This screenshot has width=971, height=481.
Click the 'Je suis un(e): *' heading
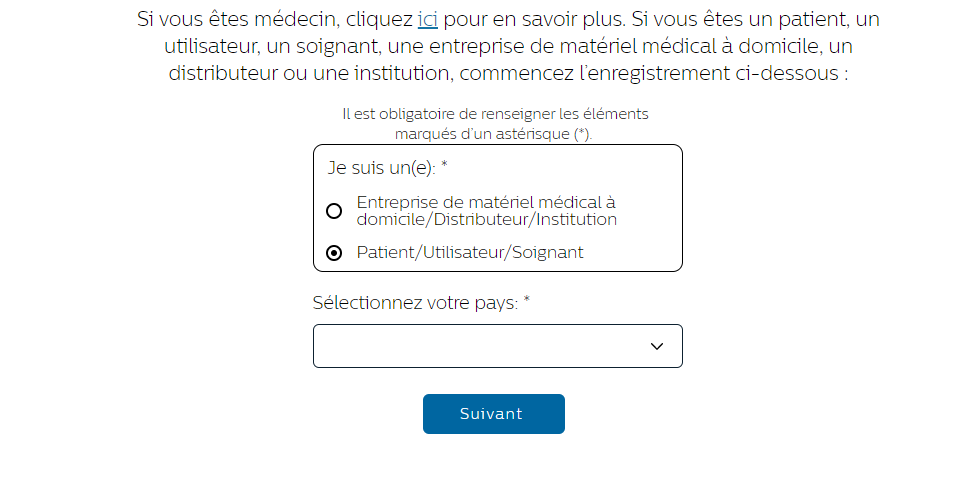(x=388, y=168)
